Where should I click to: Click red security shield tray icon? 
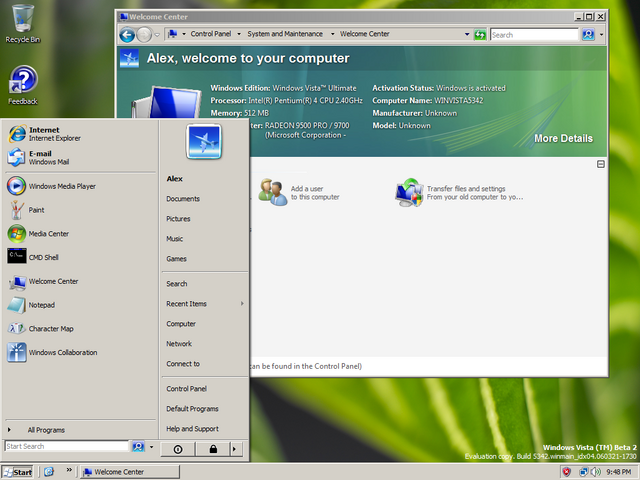pyautogui.click(x=567, y=472)
